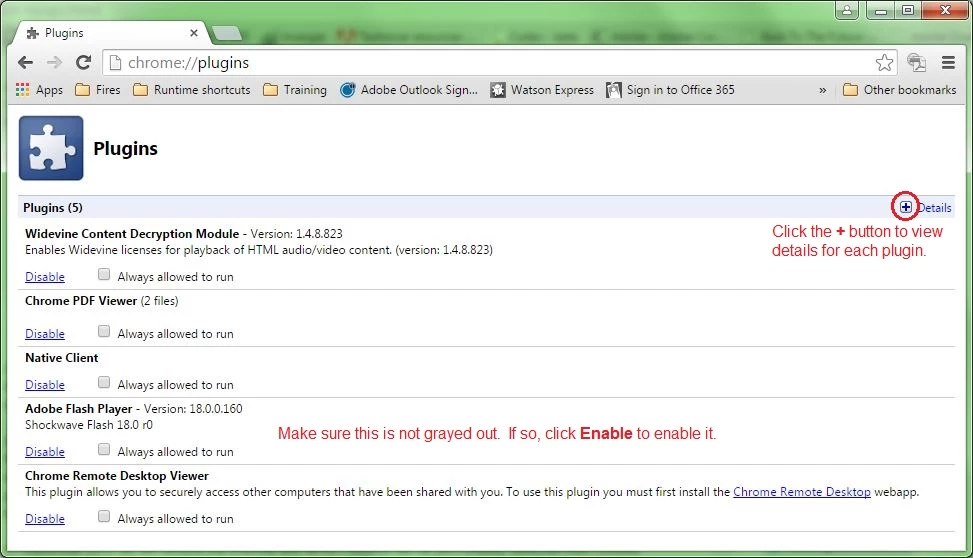
Task: Check Always allowed for Chrome PDF Viewer
Action: pyautogui.click(x=104, y=331)
